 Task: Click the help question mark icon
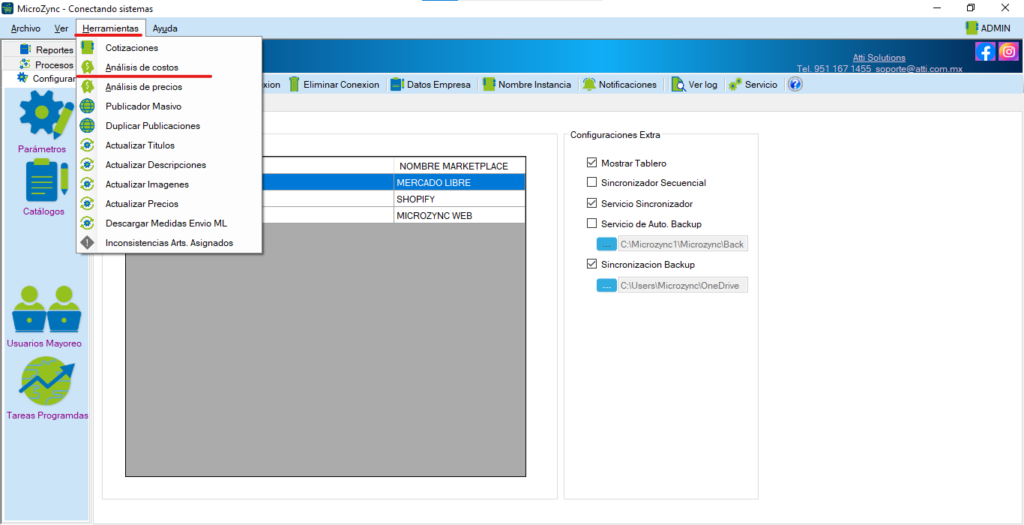pos(795,85)
